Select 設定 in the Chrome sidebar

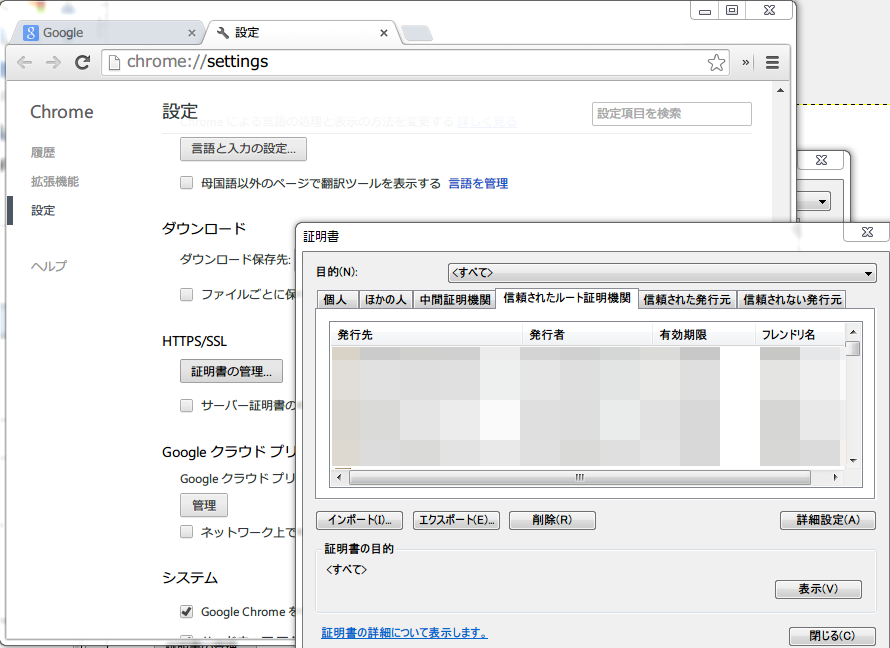coord(43,211)
